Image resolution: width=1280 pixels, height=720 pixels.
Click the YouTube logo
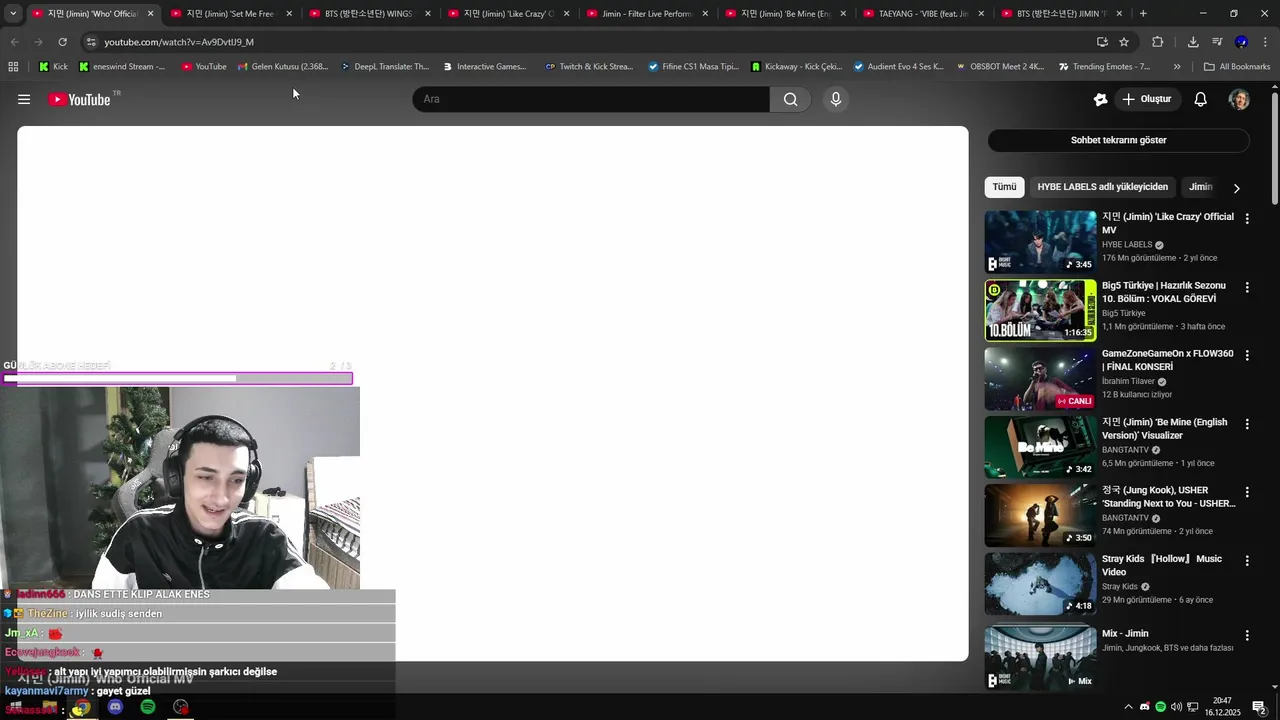click(x=80, y=99)
